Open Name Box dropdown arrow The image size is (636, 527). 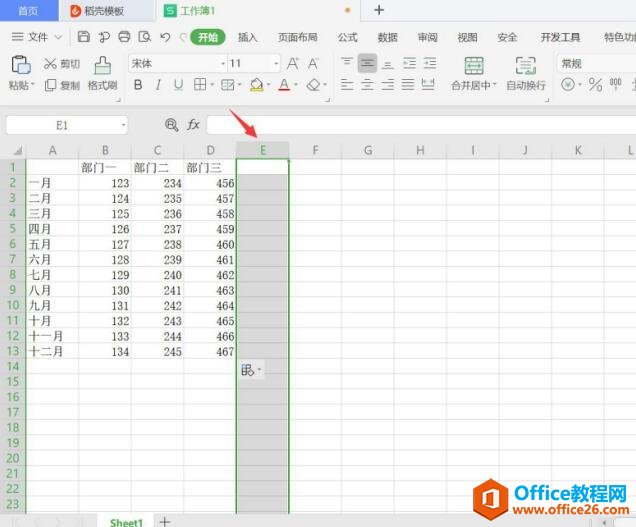point(123,125)
